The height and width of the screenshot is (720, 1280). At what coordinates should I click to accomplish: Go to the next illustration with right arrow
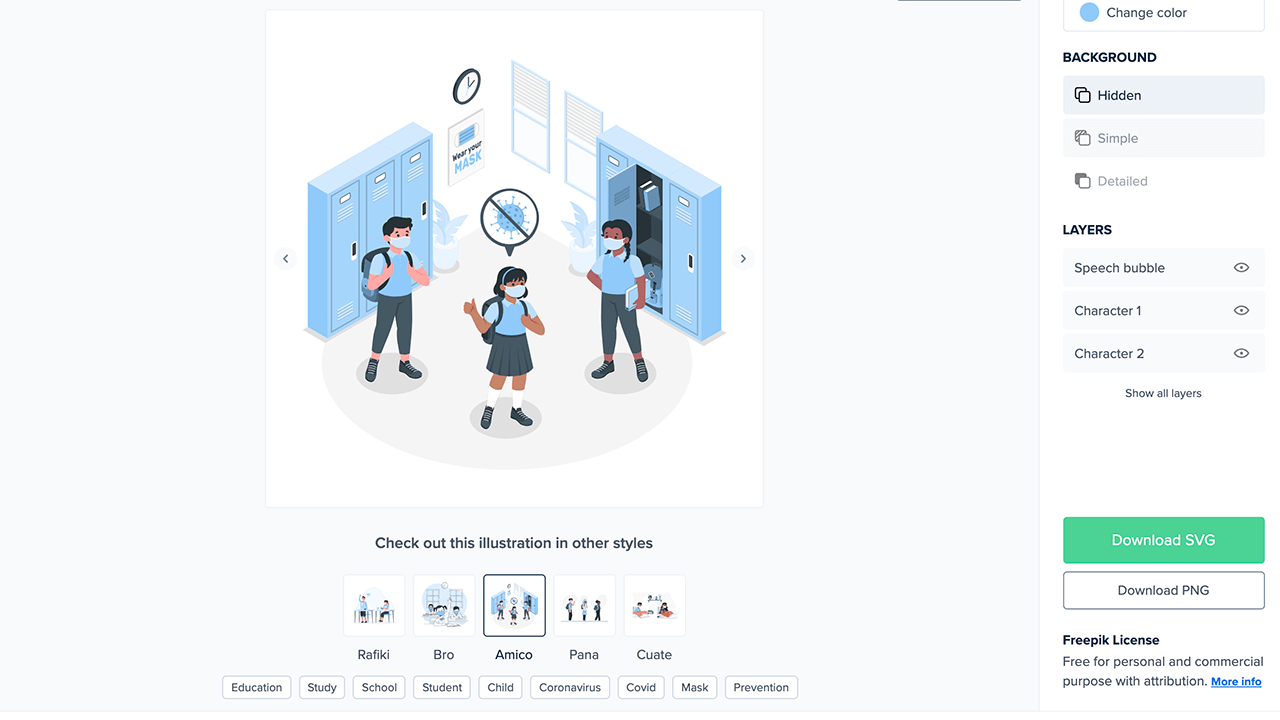[743, 259]
